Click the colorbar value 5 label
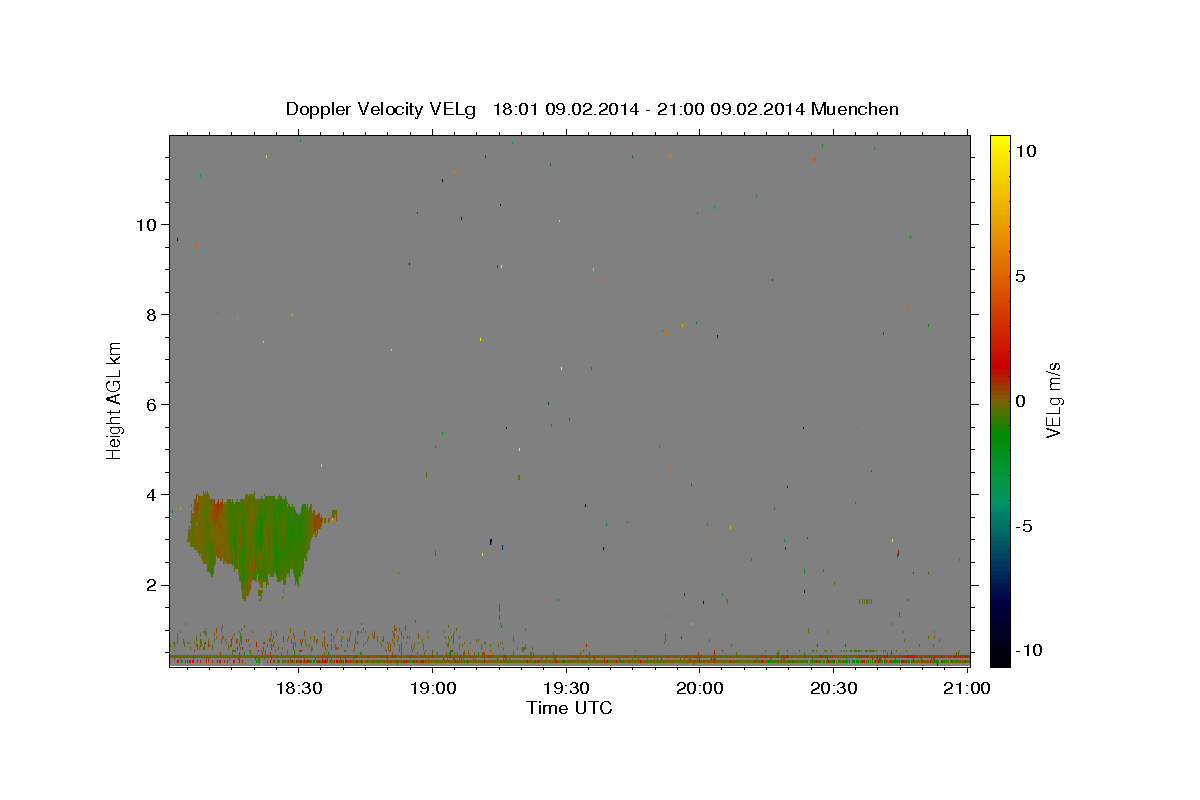This screenshot has width=1200, height=800. (x=1020, y=276)
